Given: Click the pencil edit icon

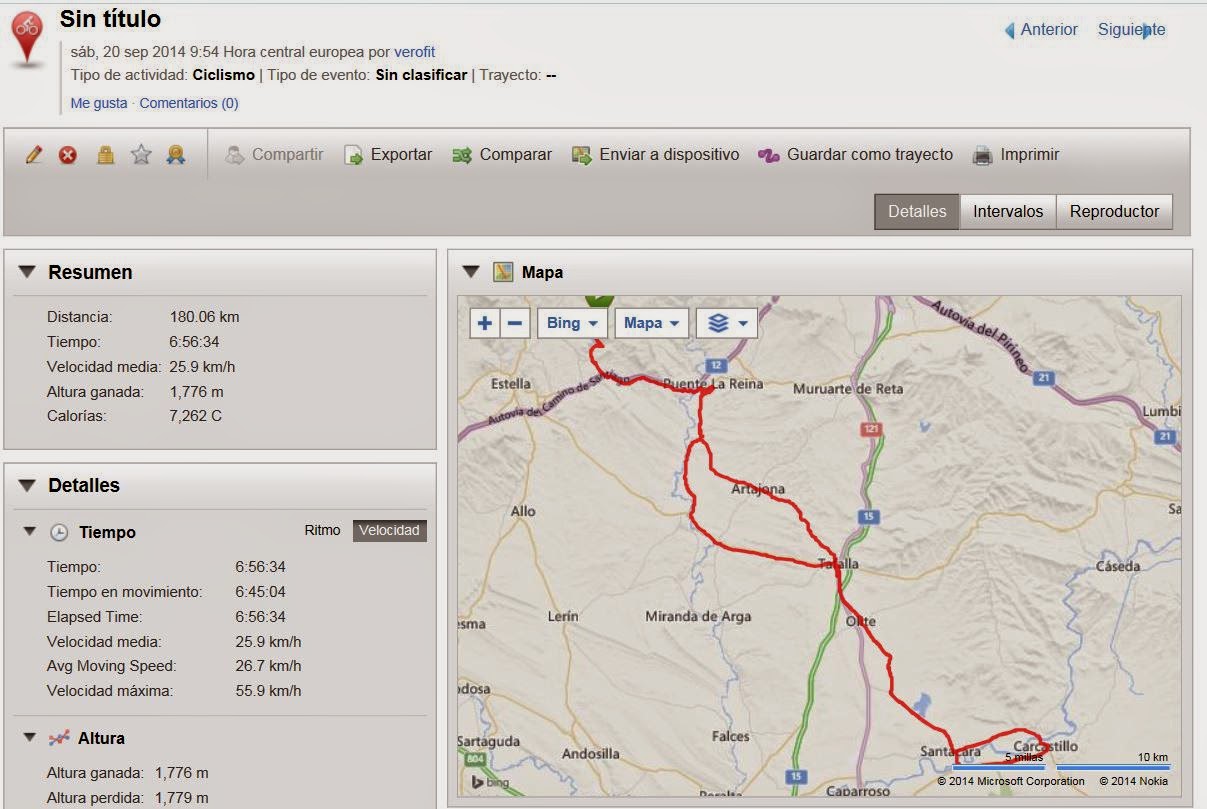Looking at the screenshot, I should pos(34,155).
